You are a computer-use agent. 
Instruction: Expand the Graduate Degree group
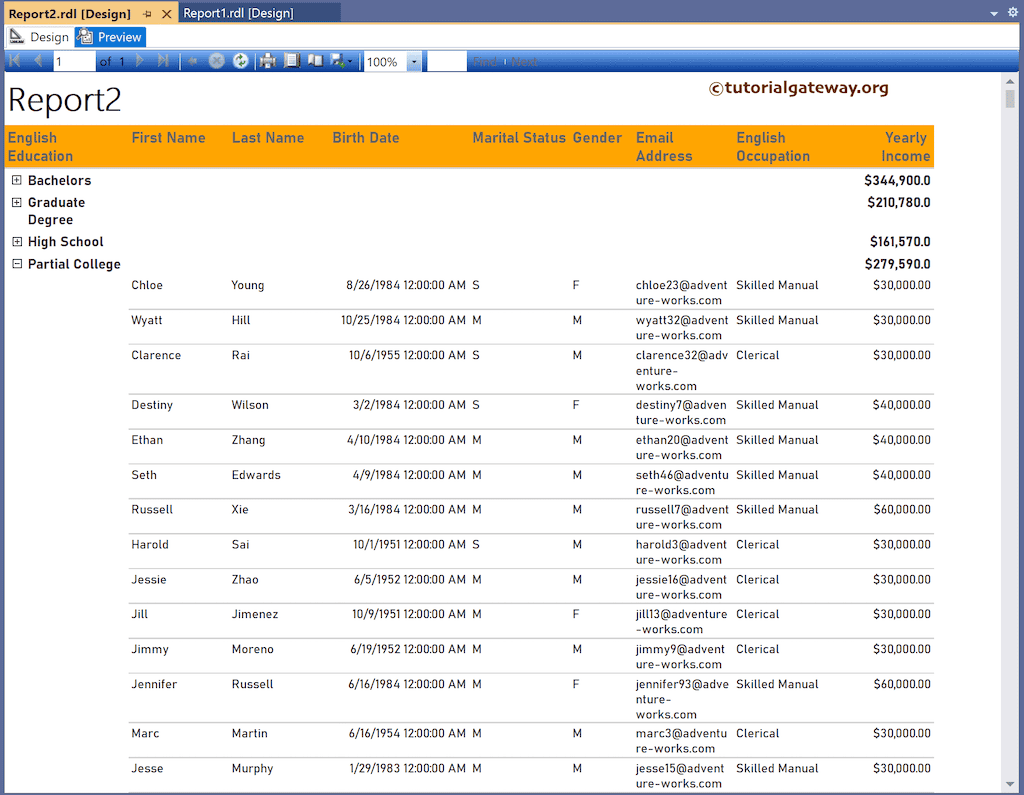pyautogui.click(x=16, y=202)
